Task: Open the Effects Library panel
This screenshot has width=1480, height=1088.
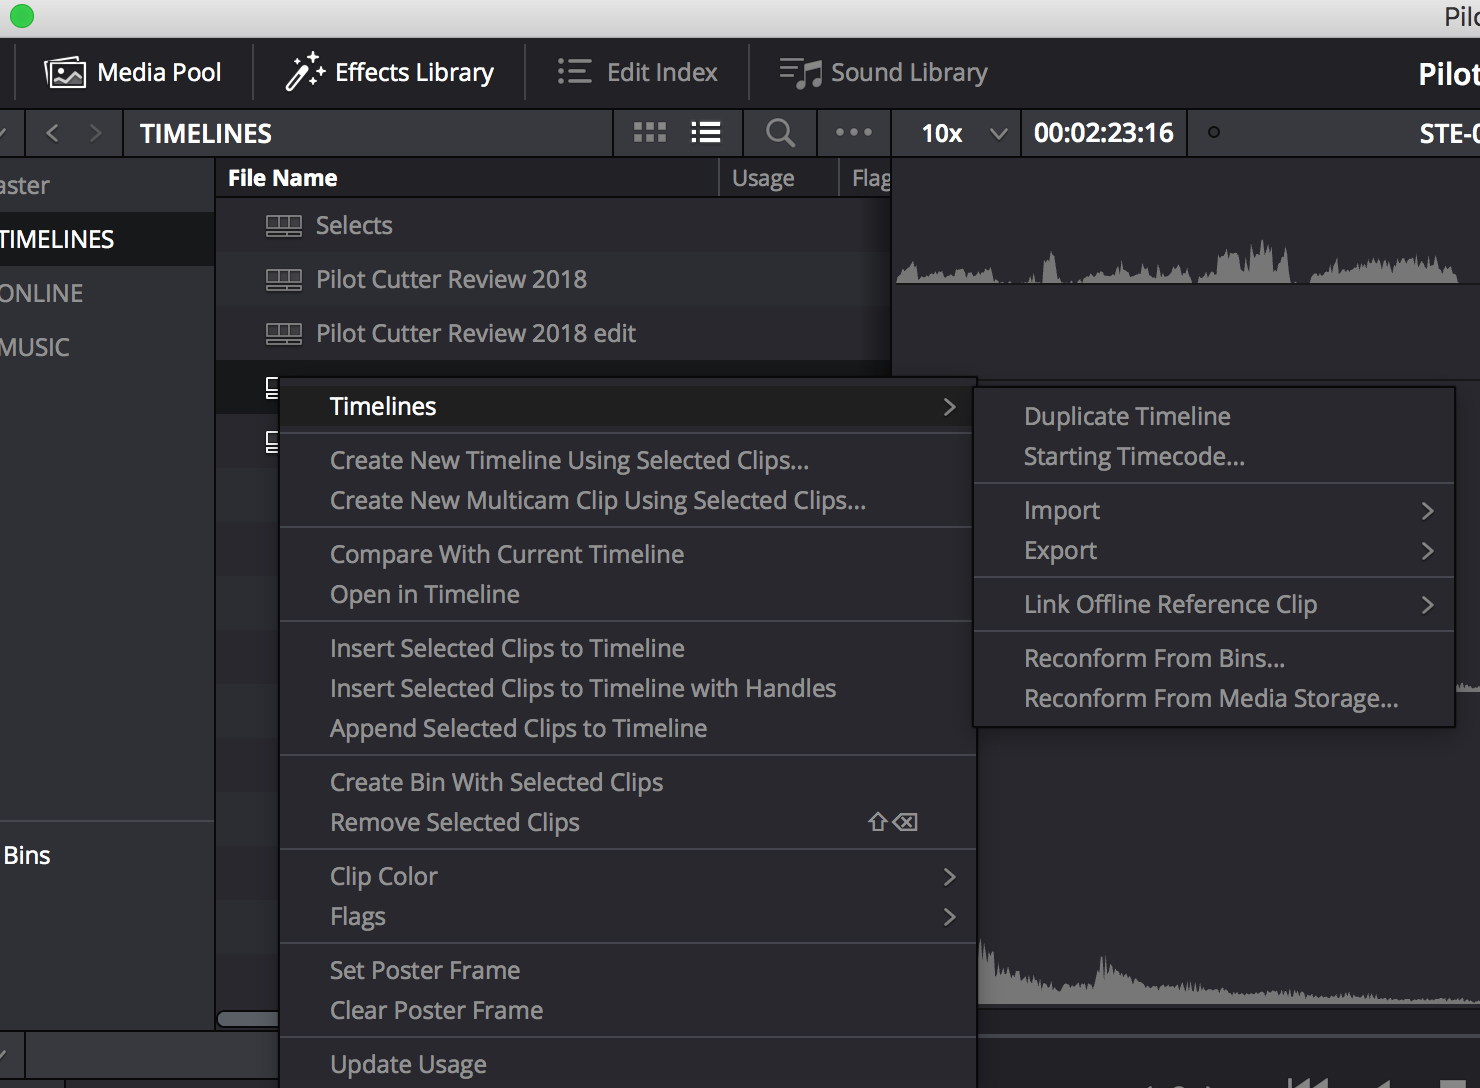Action: click(389, 73)
